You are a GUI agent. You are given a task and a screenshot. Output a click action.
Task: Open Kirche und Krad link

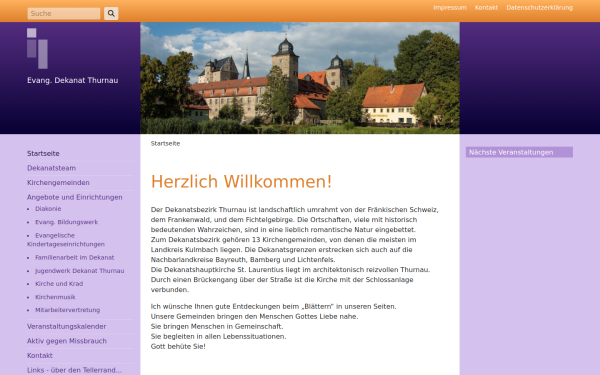coord(59,284)
